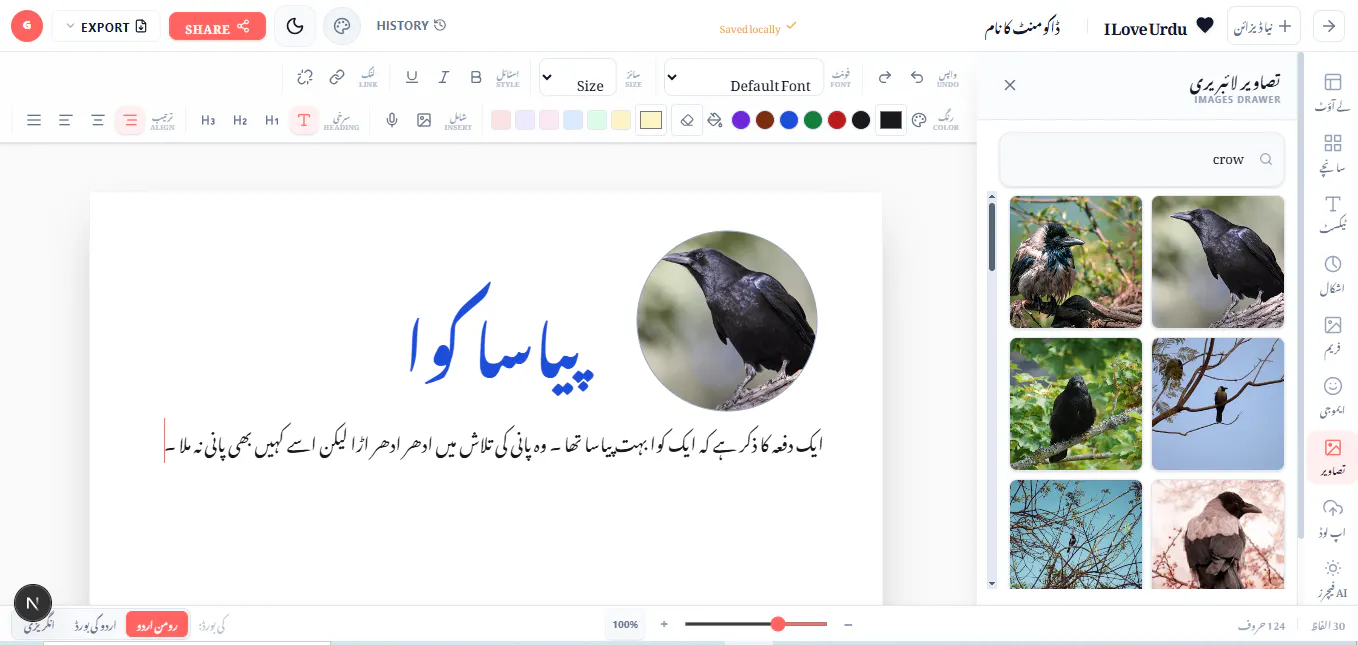Toggle italic formatting
The width and height of the screenshot is (1358, 645).
pos(444,77)
